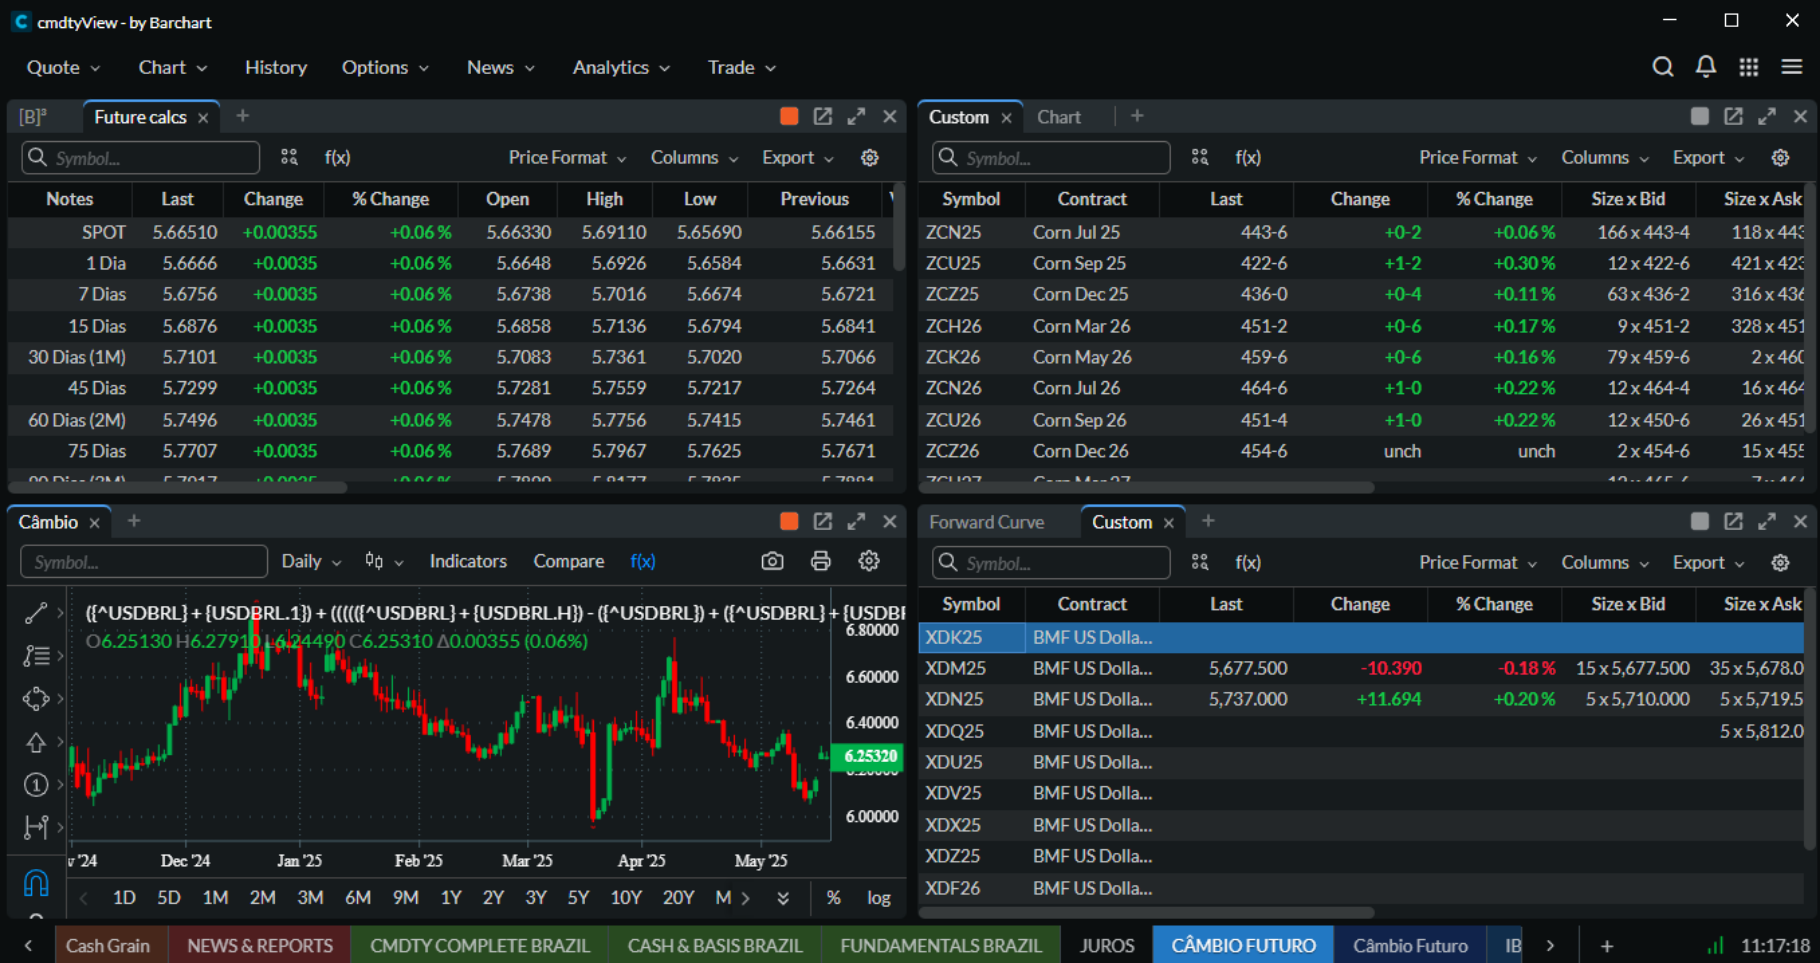Click symbol input in Câmbio chart
The image size is (1820, 963).
tap(144, 561)
